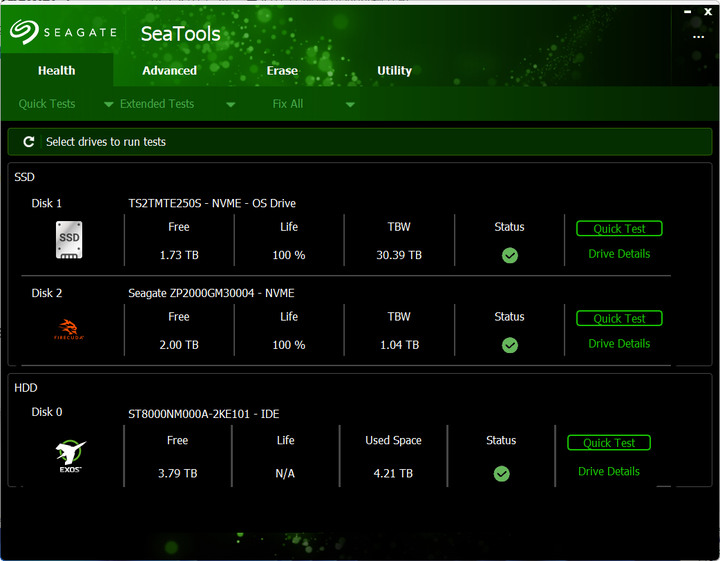This screenshot has width=720, height=561.
Task: Expand the Fix All dropdown arrow
Action: click(x=350, y=105)
